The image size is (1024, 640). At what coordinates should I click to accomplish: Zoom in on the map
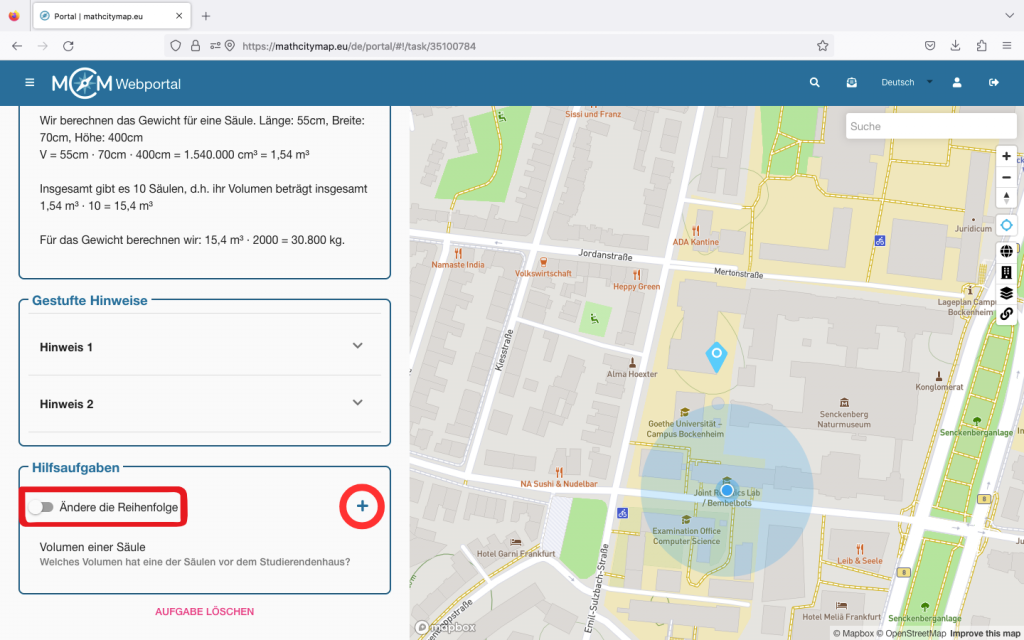pos(1006,156)
